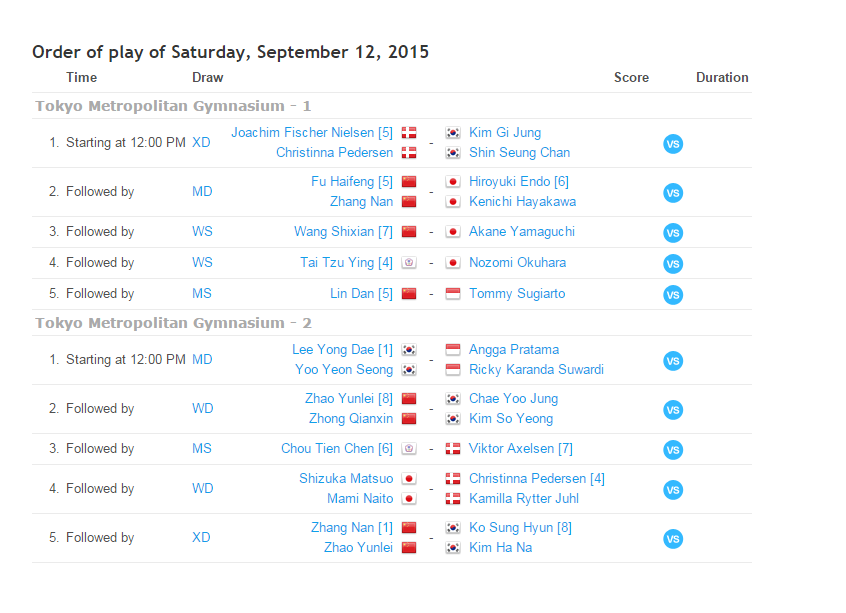
Task: Click VS icon for Lin Dan match
Action: point(673,295)
